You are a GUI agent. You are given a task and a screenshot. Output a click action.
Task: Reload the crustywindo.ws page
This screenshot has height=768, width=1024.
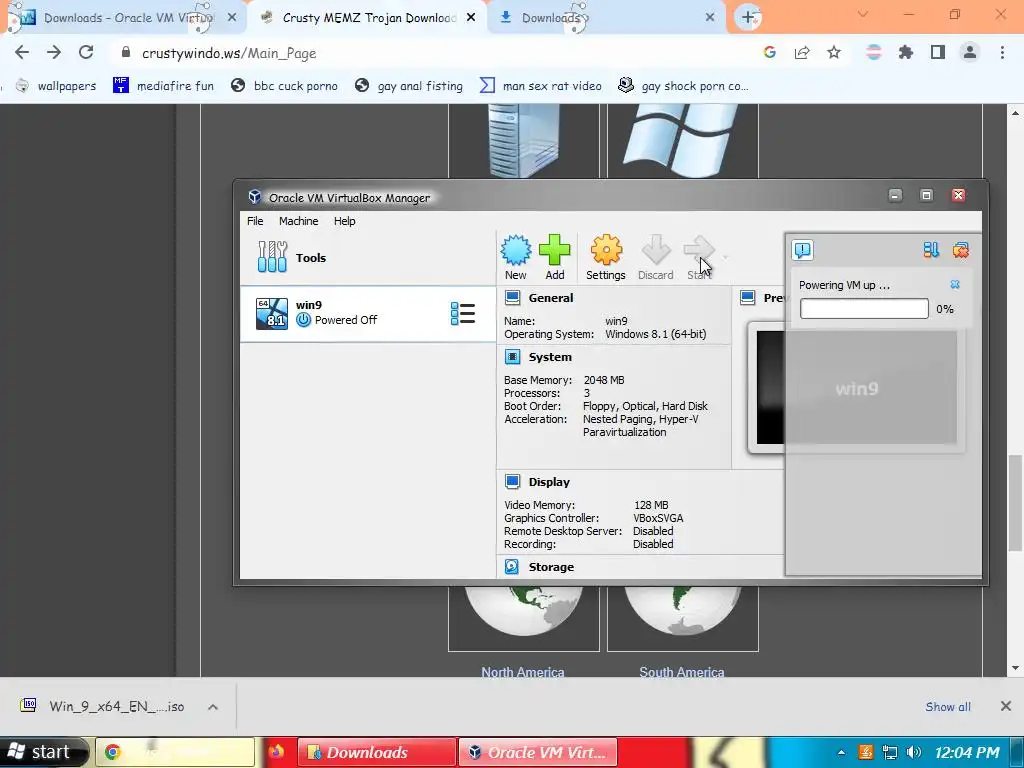[86, 52]
